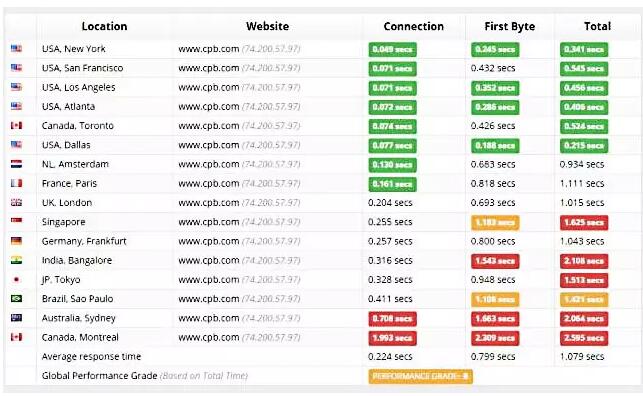Screen dimensions: 643x396
Task: Click green total time badge for USA, Dallas
Action: click(x=584, y=146)
